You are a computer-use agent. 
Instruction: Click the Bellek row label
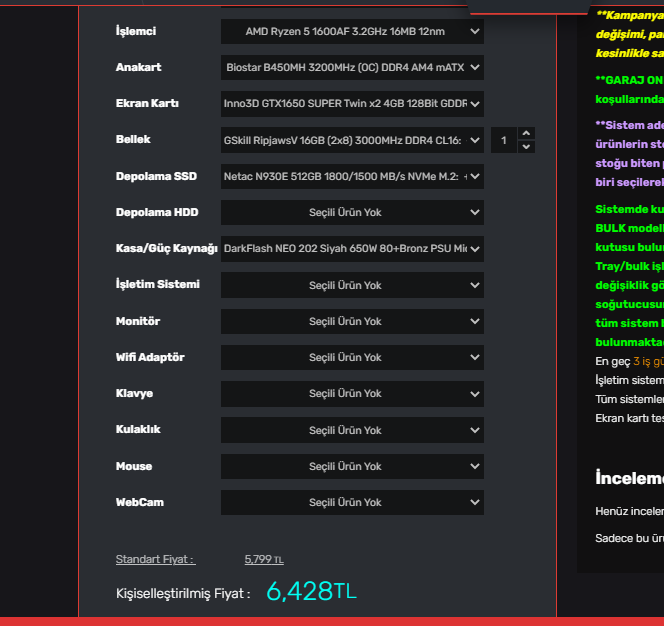click(x=133, y=139)
